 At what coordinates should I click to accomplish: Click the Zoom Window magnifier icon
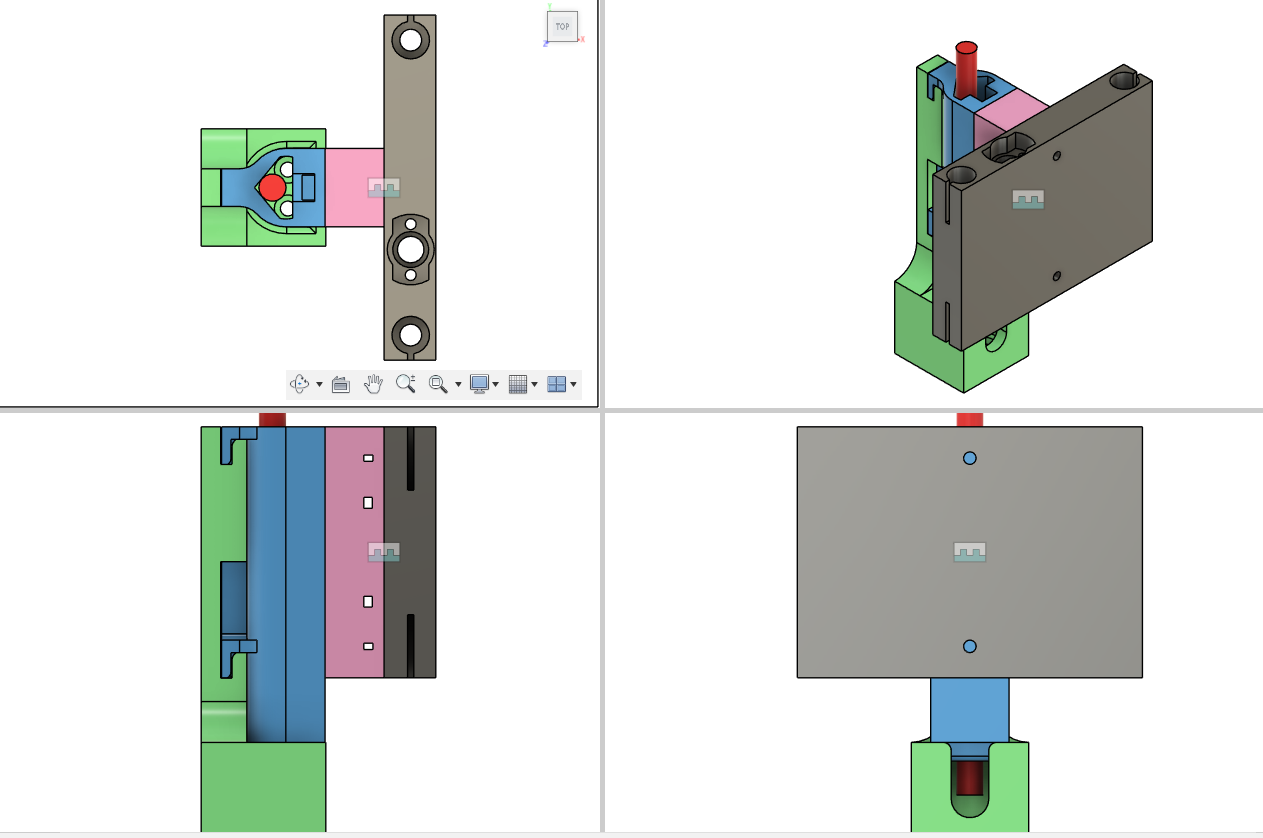(438, 384)
